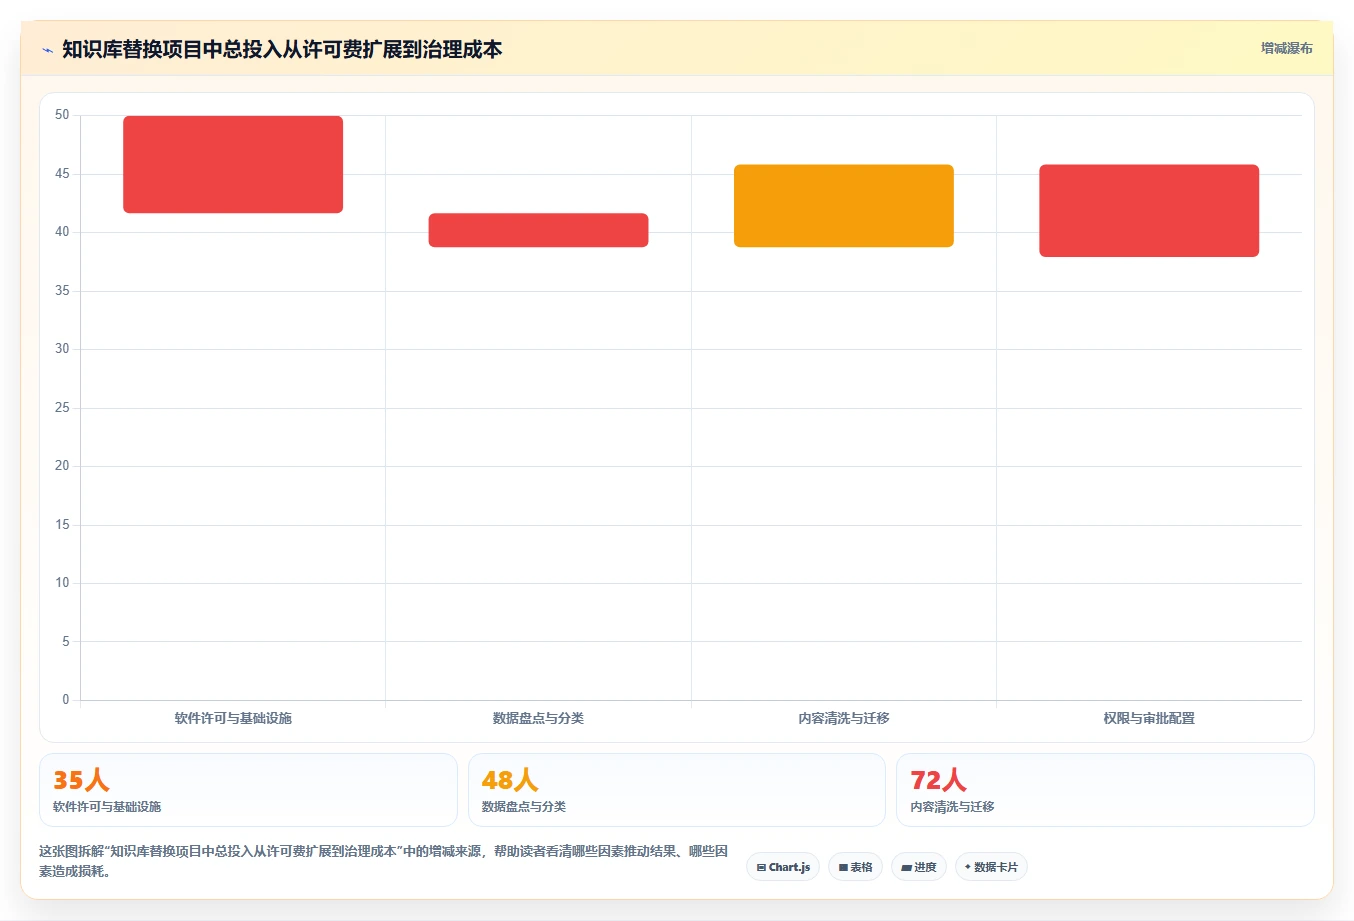Click the red bar for 软件许可与基础设施
Viewport: 1354px width, 921px height.
click(x=233, y=164)
